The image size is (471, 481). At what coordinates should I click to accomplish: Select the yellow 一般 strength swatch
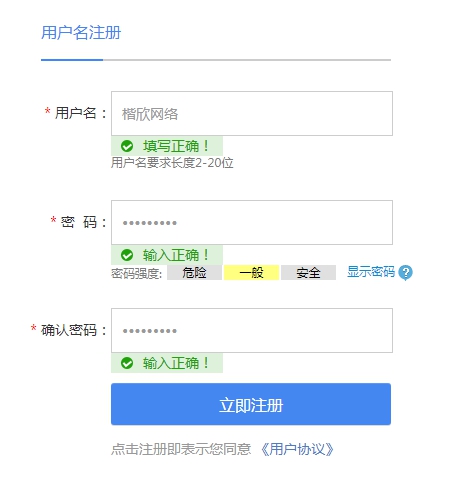[251, 273]
